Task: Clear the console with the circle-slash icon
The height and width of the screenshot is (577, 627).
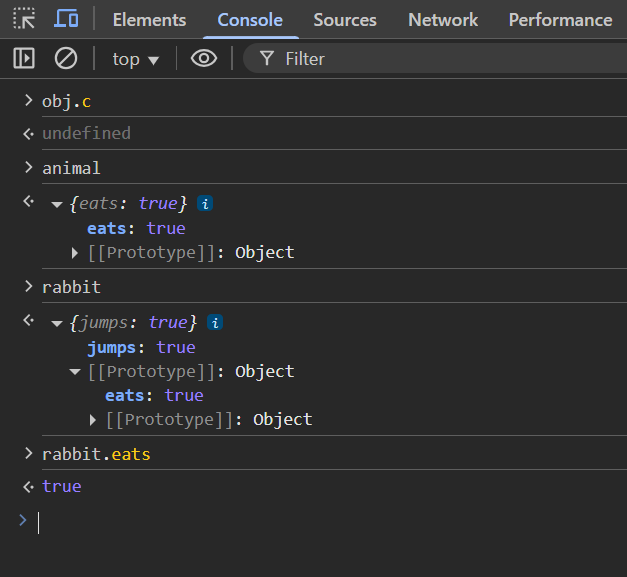Action: click(66, 58)
